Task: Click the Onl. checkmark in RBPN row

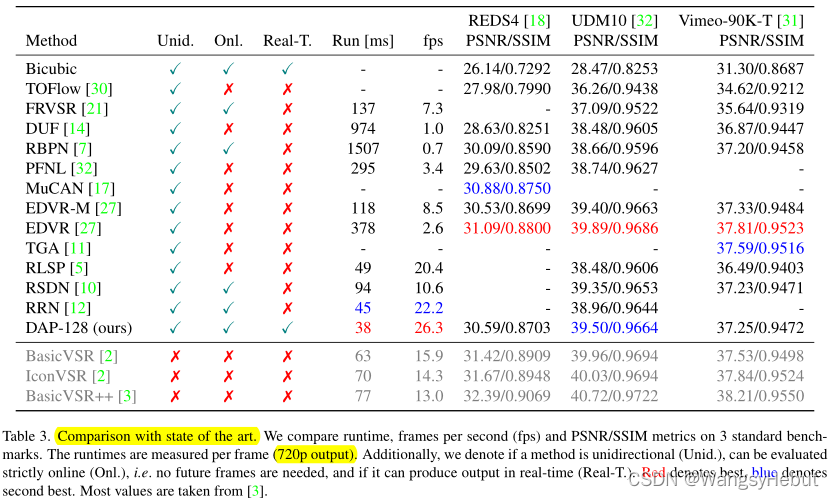Action: [x=228, y=148]
